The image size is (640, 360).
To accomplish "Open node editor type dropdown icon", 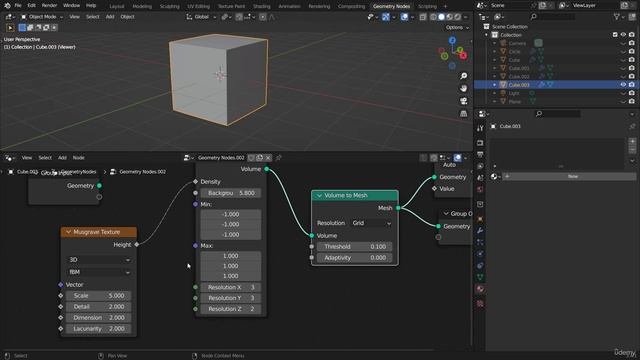I will coord(10,158).
